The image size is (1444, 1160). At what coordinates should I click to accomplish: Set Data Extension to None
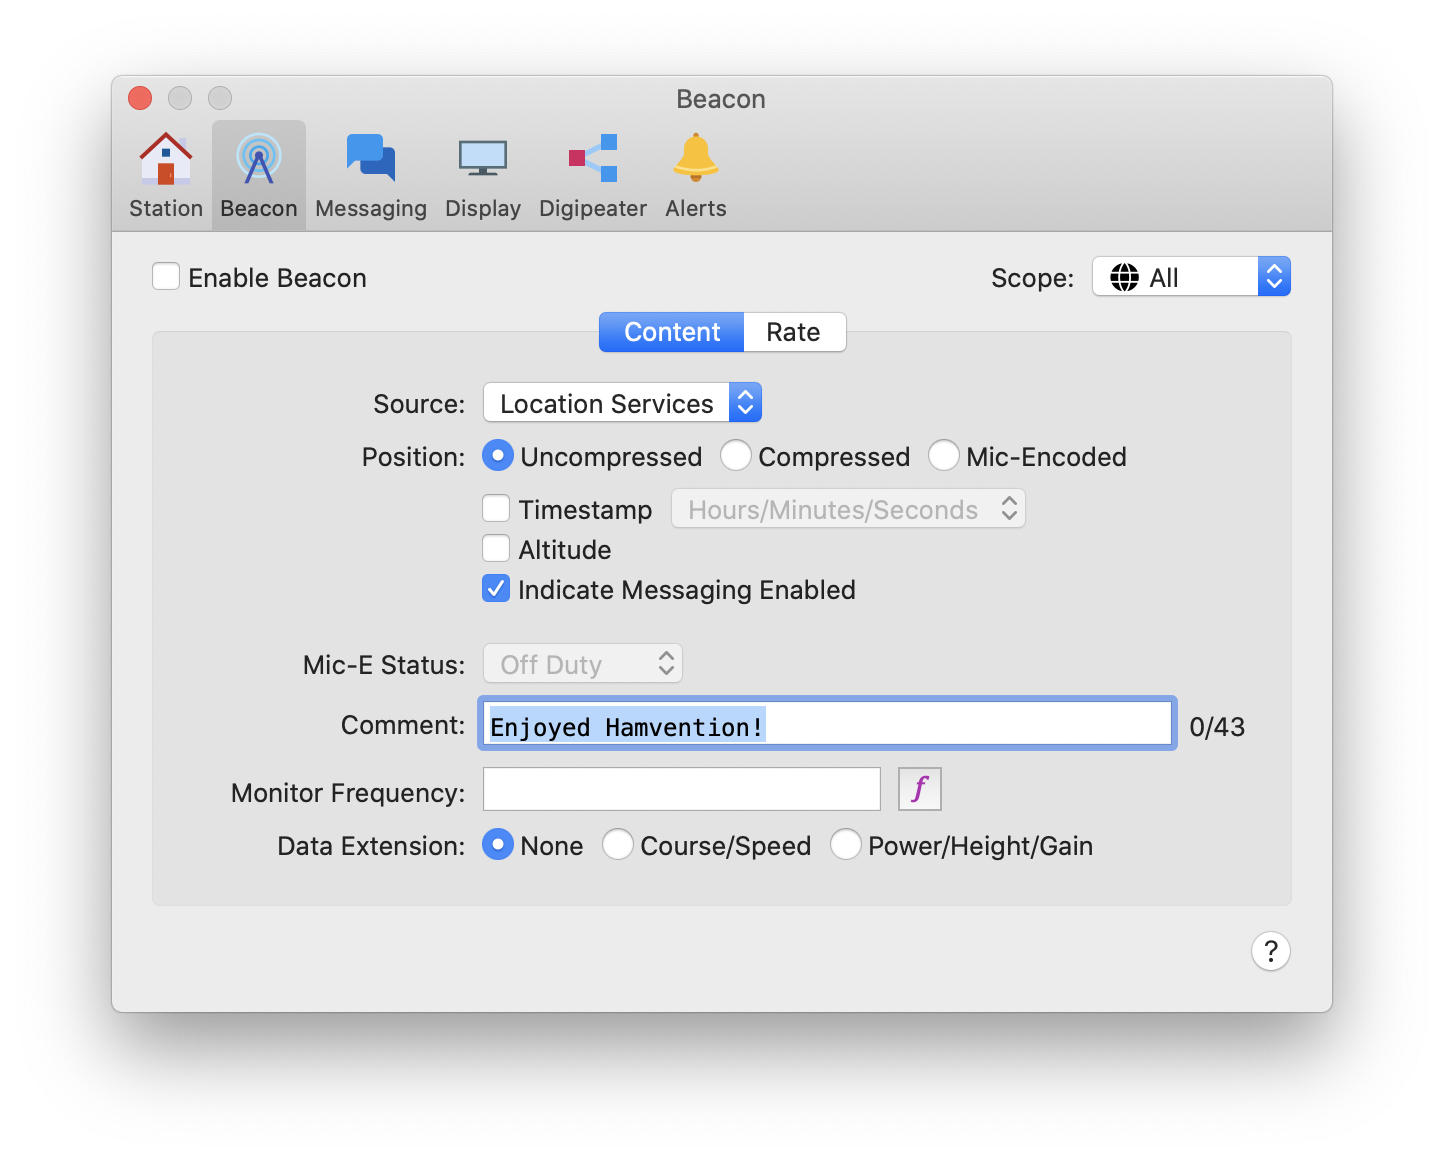click(x=498, y=845)
